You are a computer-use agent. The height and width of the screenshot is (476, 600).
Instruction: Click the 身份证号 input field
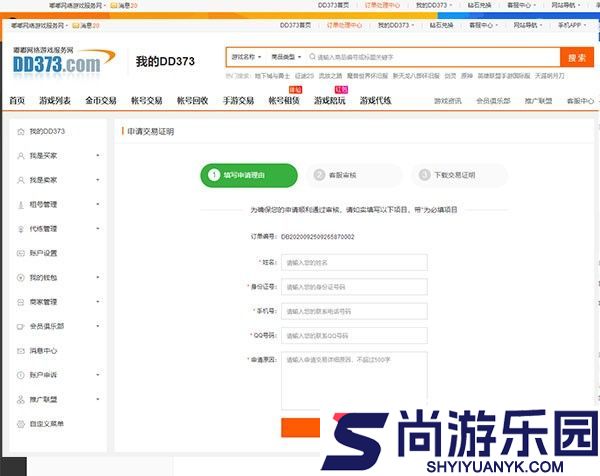(354, 287)
